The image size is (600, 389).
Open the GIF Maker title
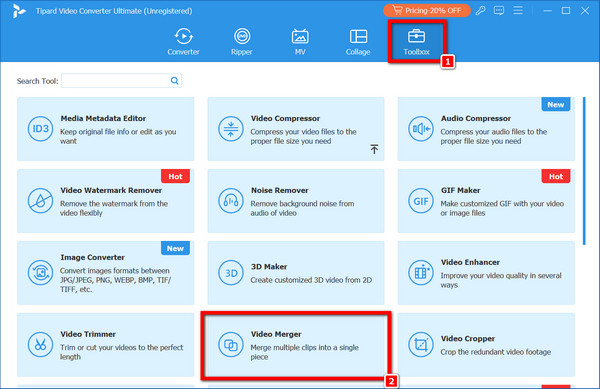click(460, 190)
